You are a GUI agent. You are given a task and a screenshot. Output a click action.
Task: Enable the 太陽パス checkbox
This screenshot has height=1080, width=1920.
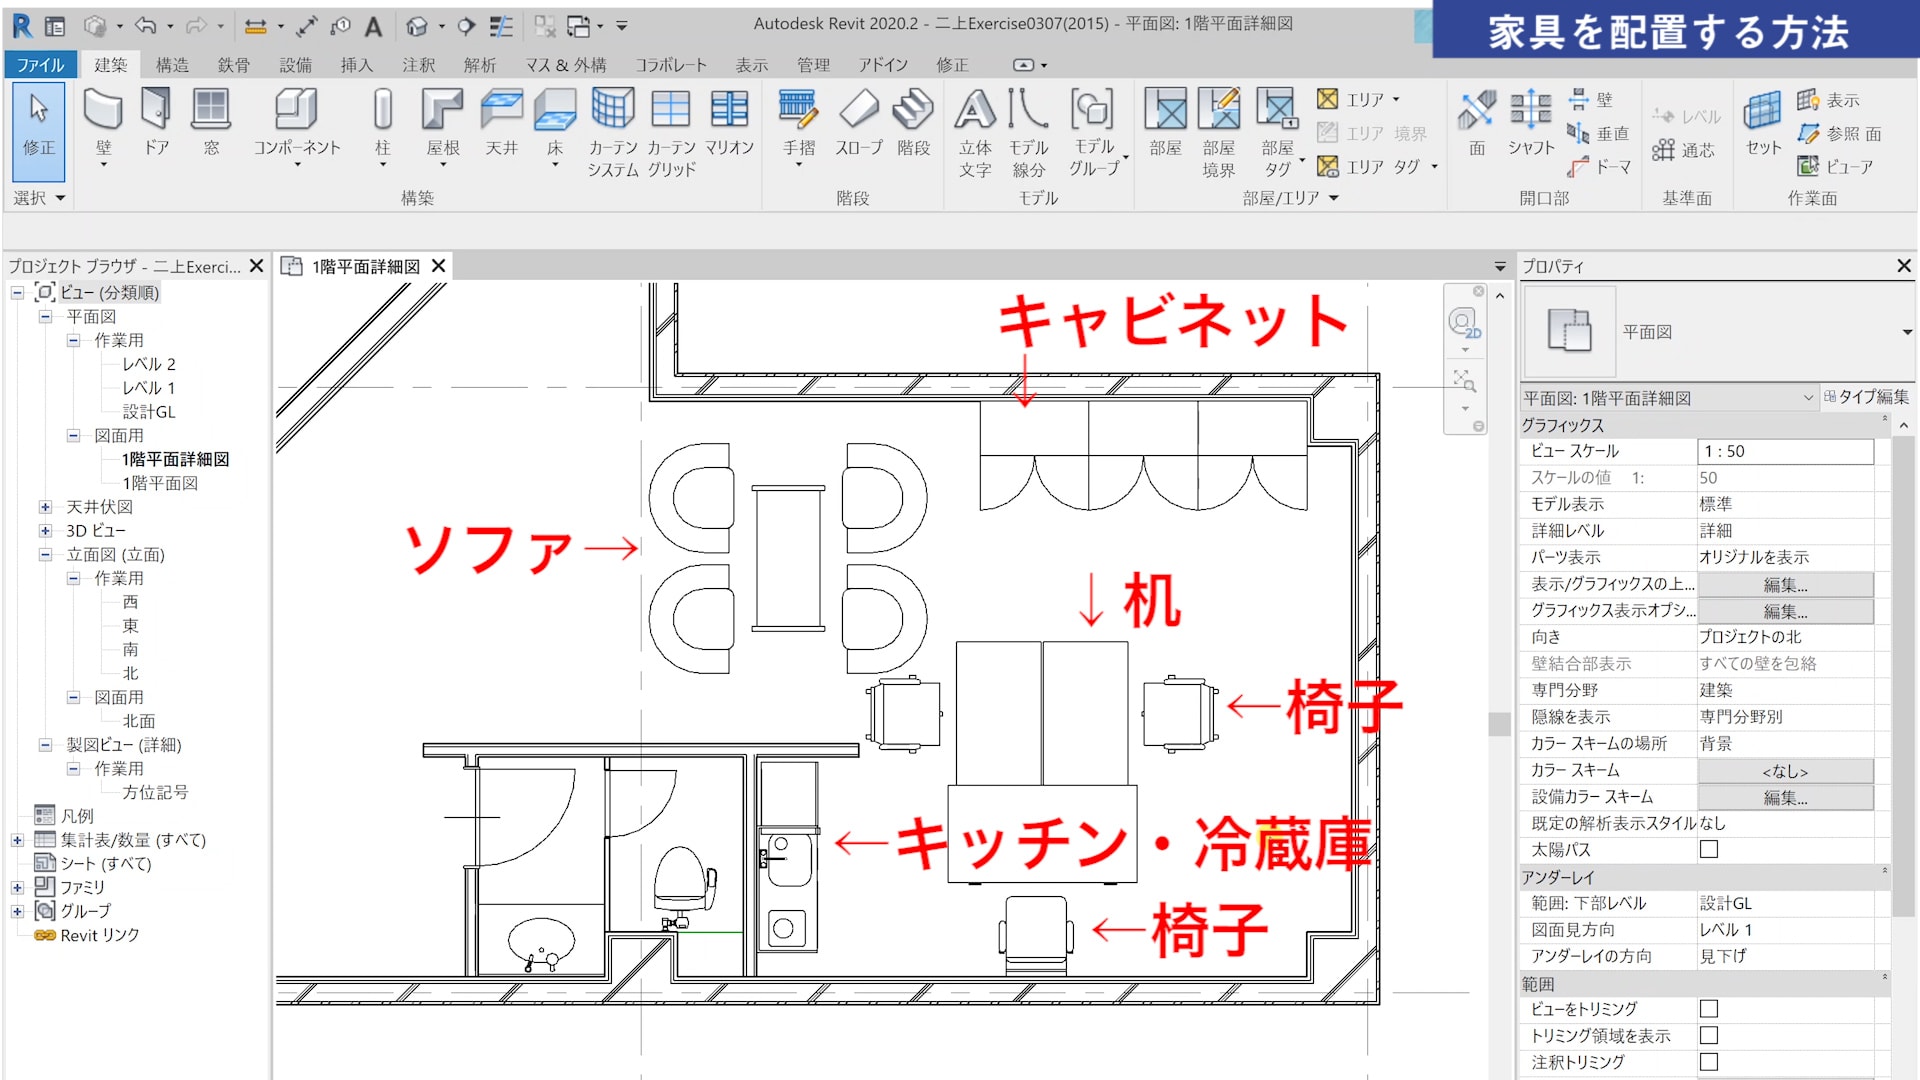[1709, 850]
